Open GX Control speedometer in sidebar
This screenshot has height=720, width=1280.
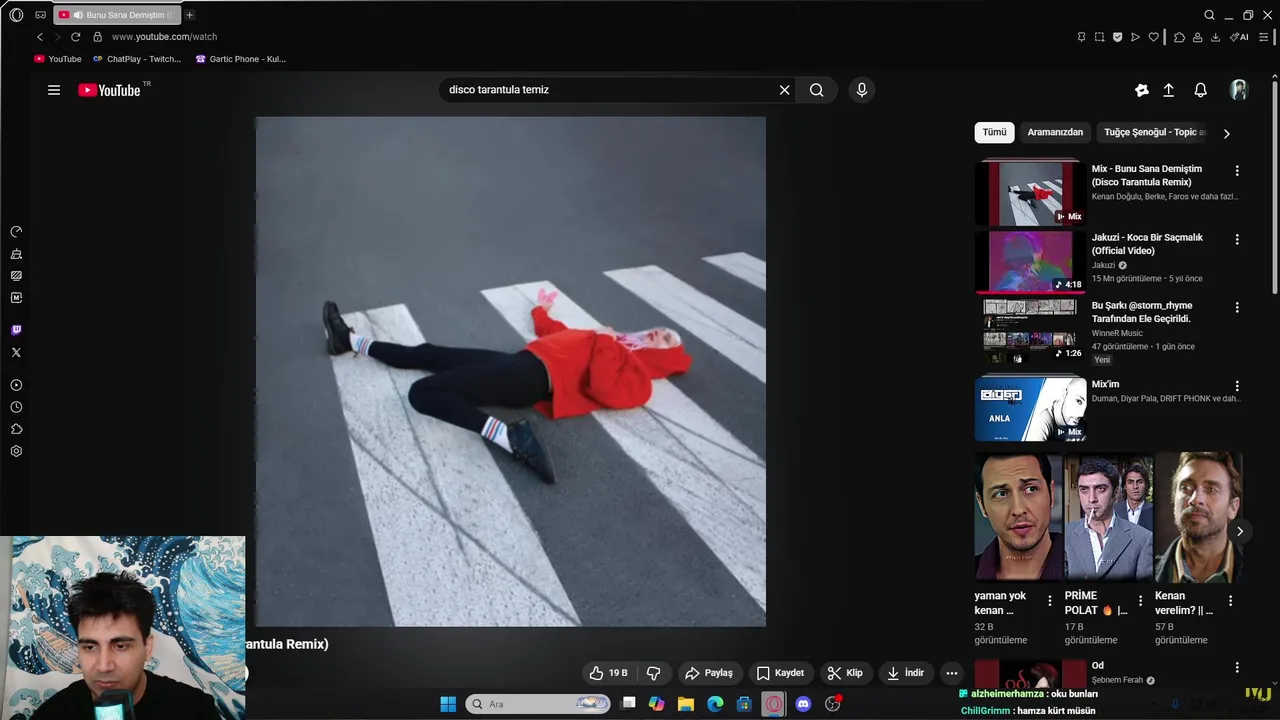[x=16, y=231]
